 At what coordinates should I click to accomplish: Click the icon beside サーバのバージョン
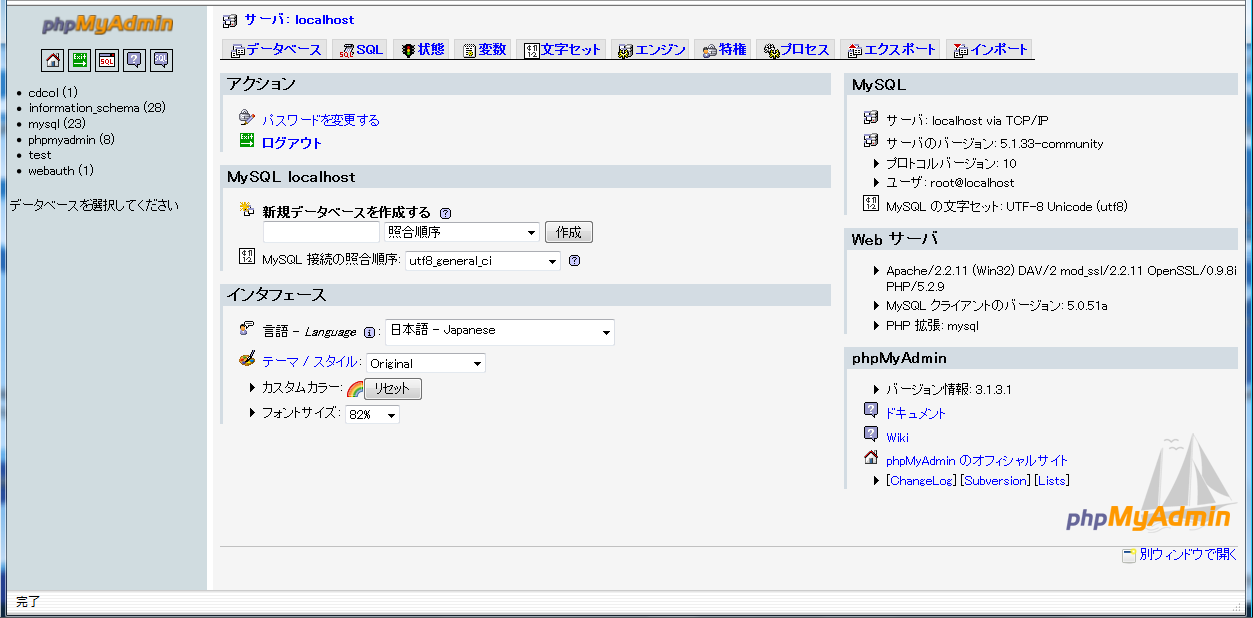(871, 142)
